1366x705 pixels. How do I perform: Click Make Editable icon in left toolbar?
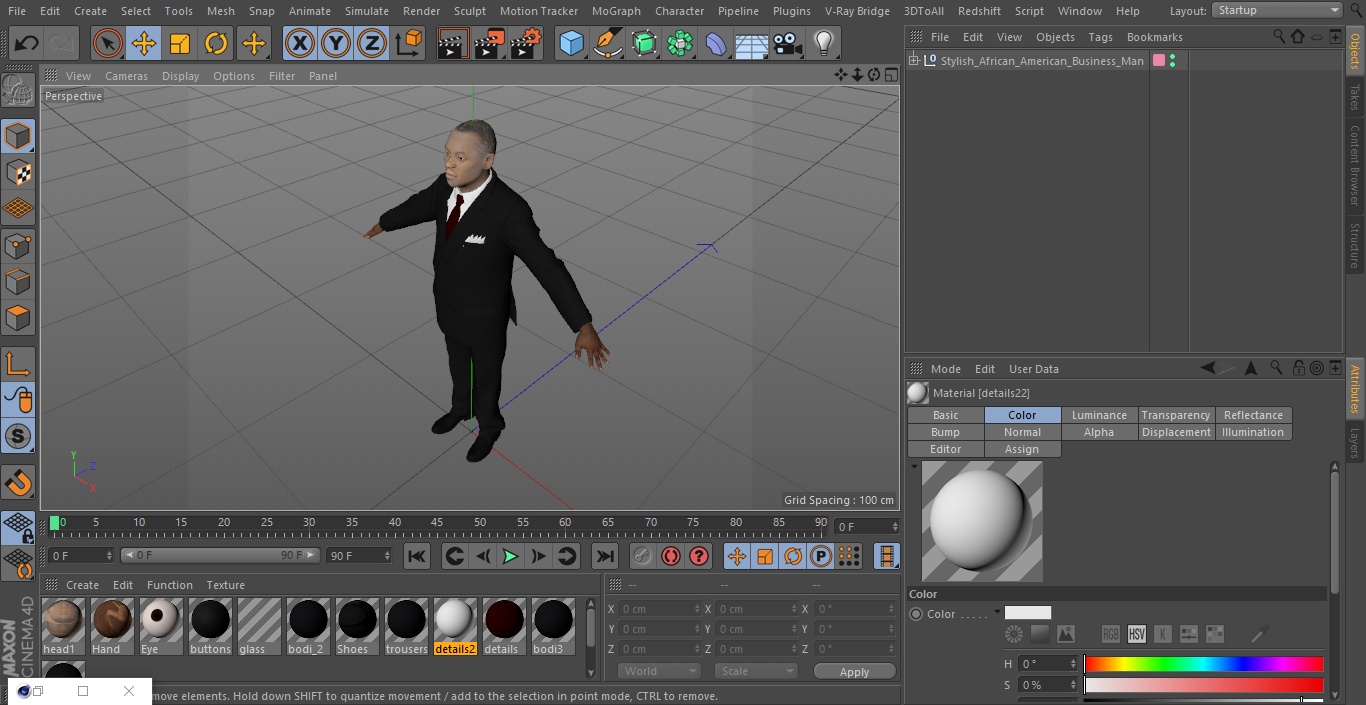[18, 90]
